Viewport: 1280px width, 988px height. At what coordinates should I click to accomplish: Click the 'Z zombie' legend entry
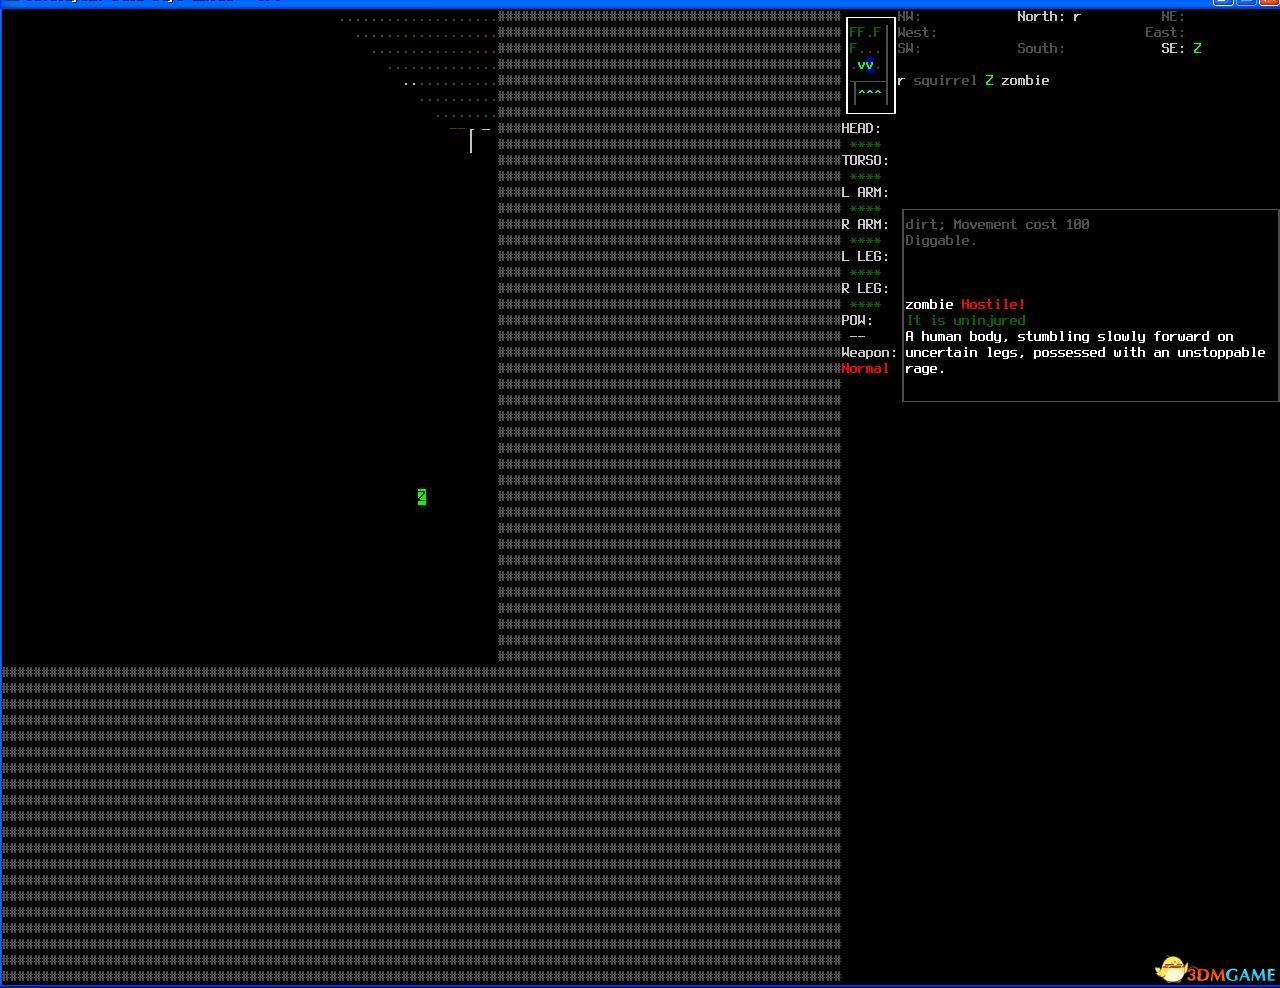[1017, 80]
